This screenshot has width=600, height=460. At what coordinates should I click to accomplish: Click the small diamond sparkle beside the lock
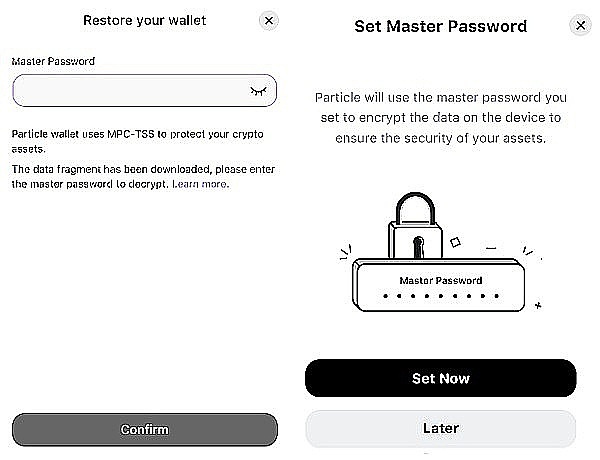pos(456,241)
